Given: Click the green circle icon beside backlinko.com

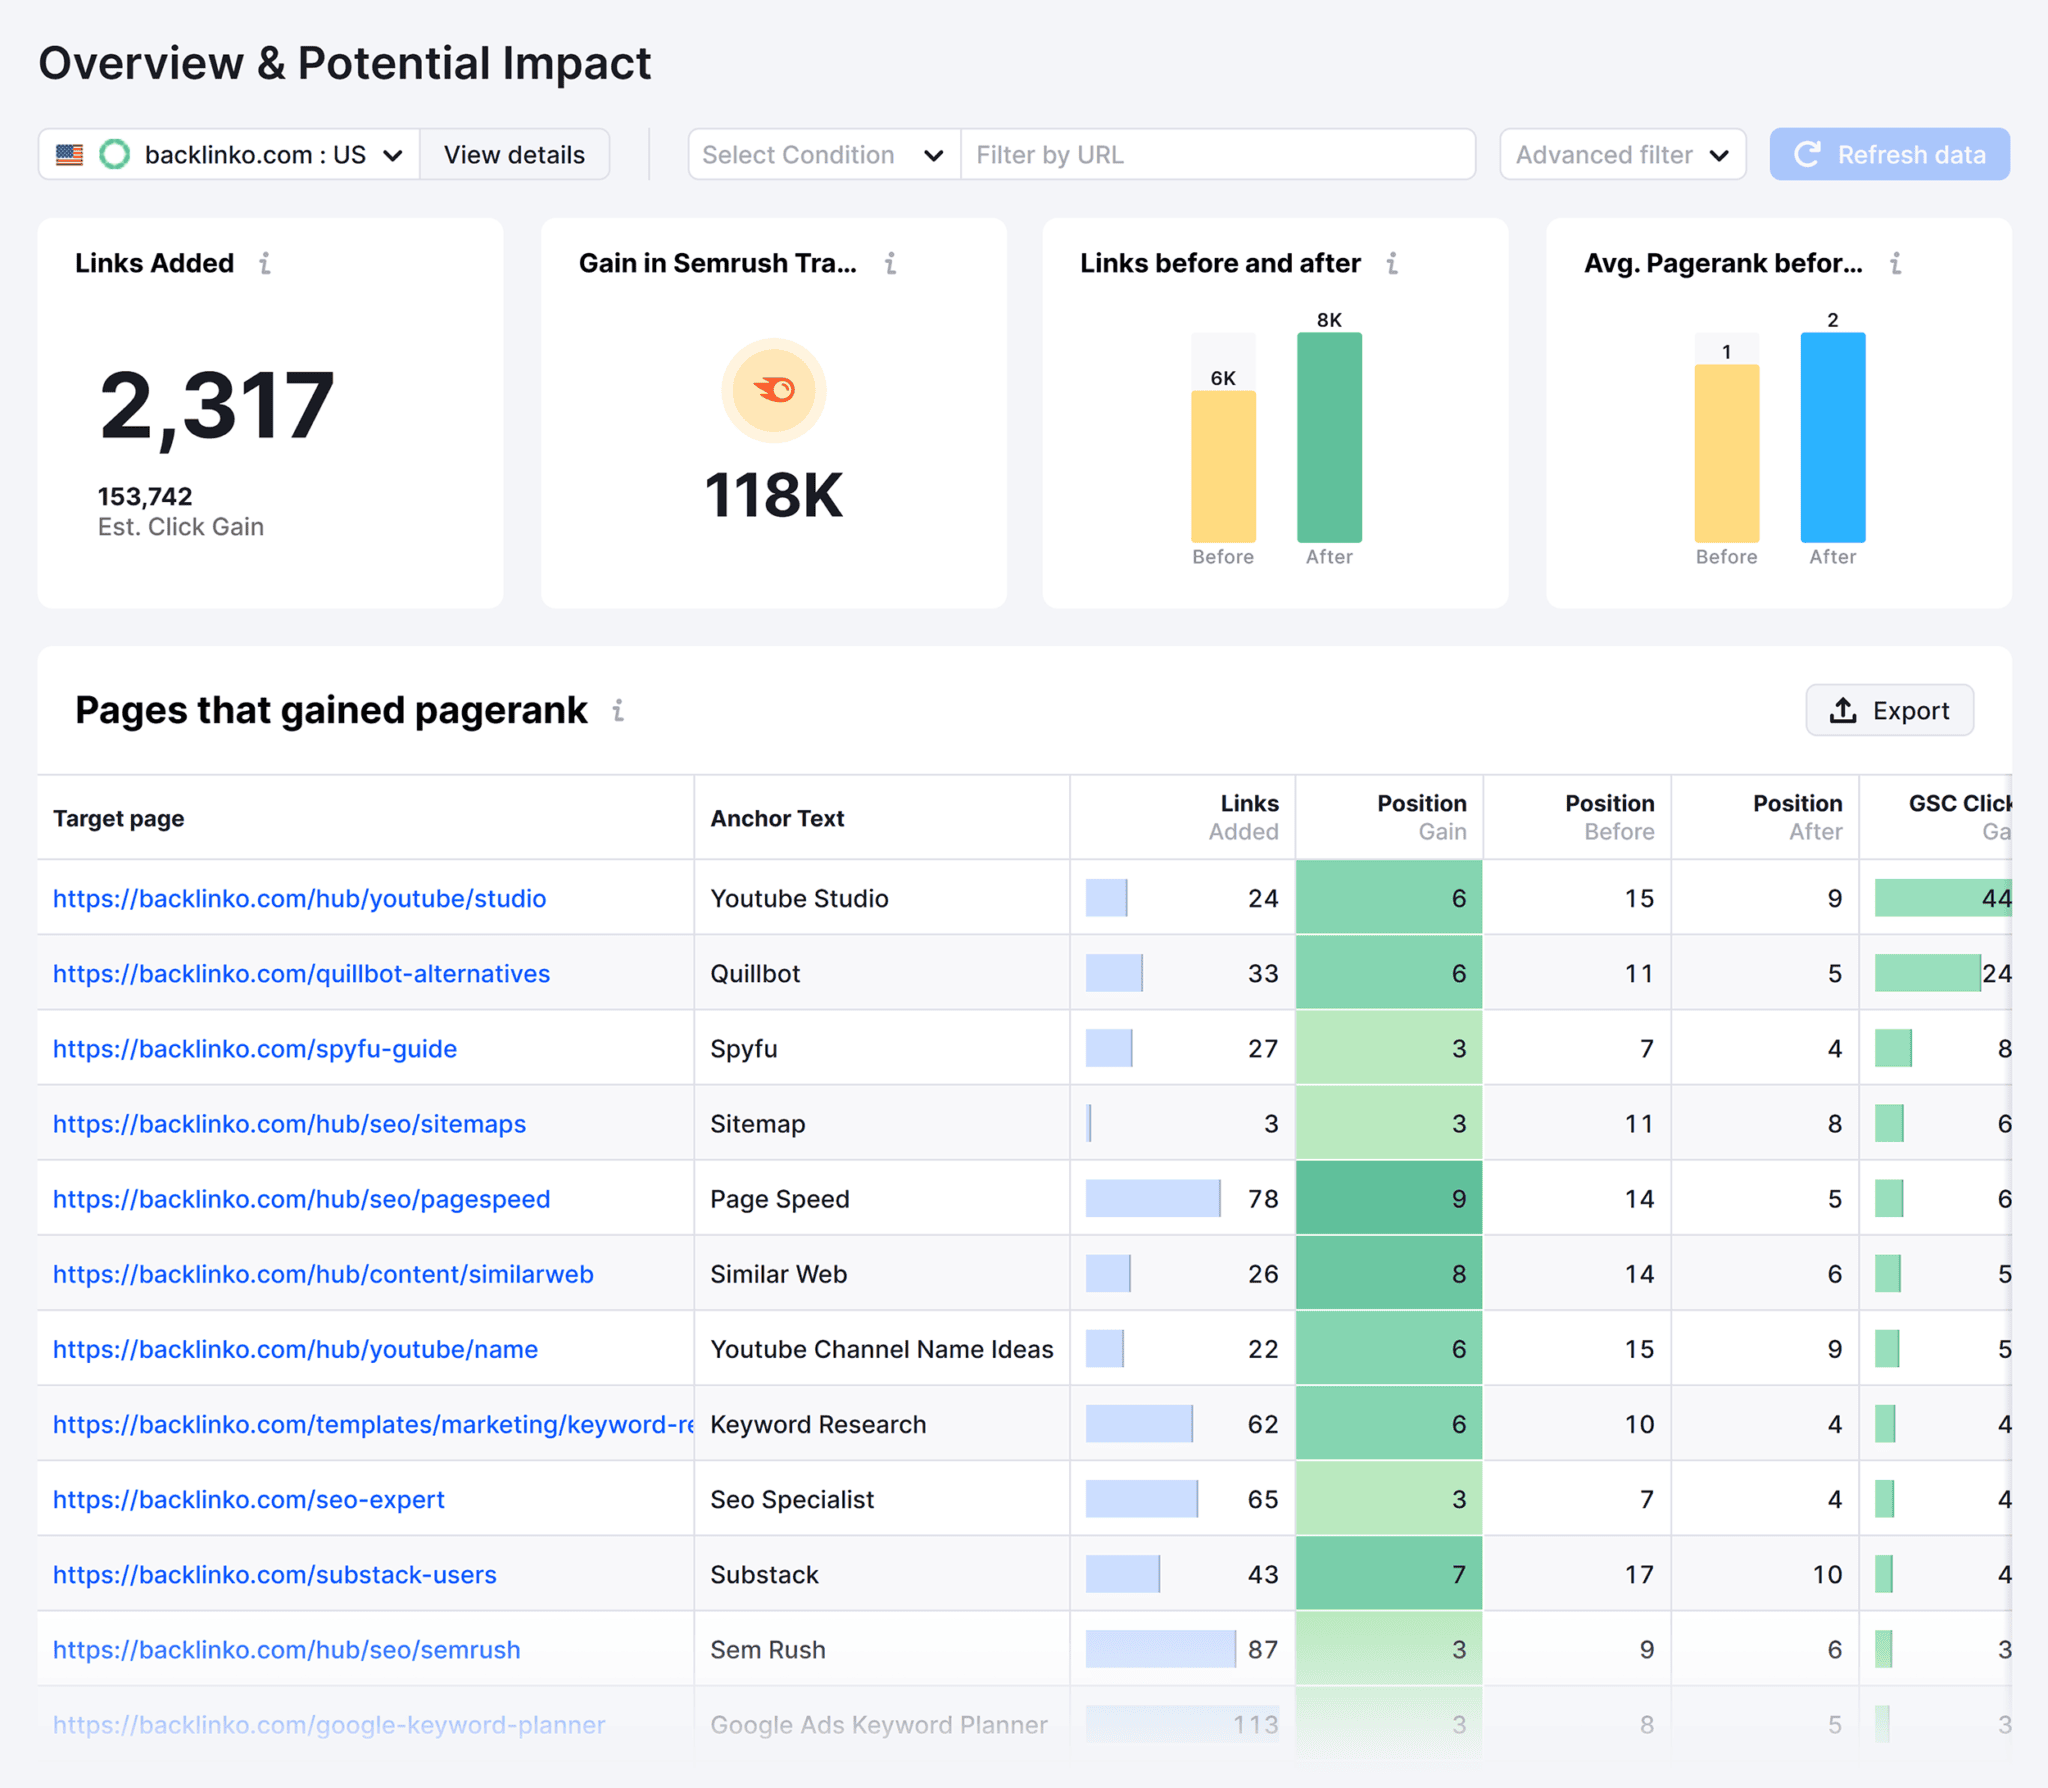Looking at the screenshot, I should coord(115,154).
